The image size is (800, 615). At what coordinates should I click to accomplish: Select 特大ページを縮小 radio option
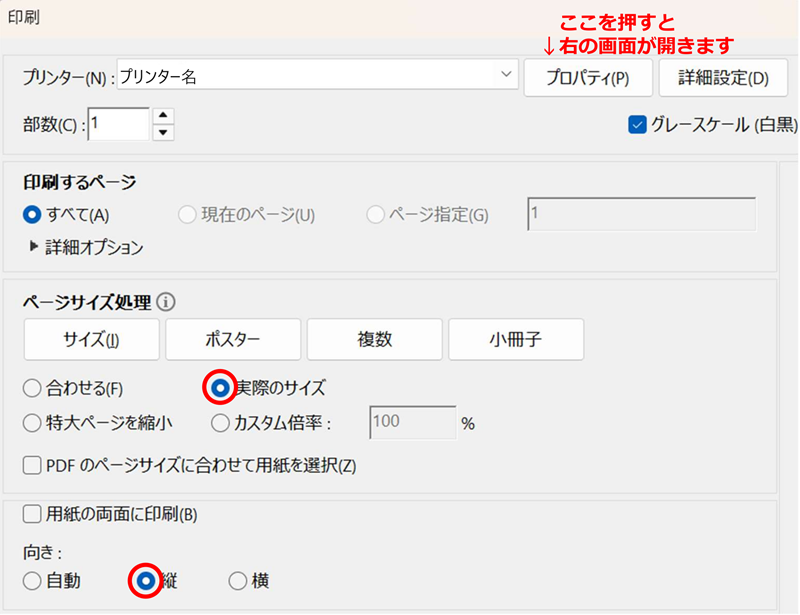point(32,422)
